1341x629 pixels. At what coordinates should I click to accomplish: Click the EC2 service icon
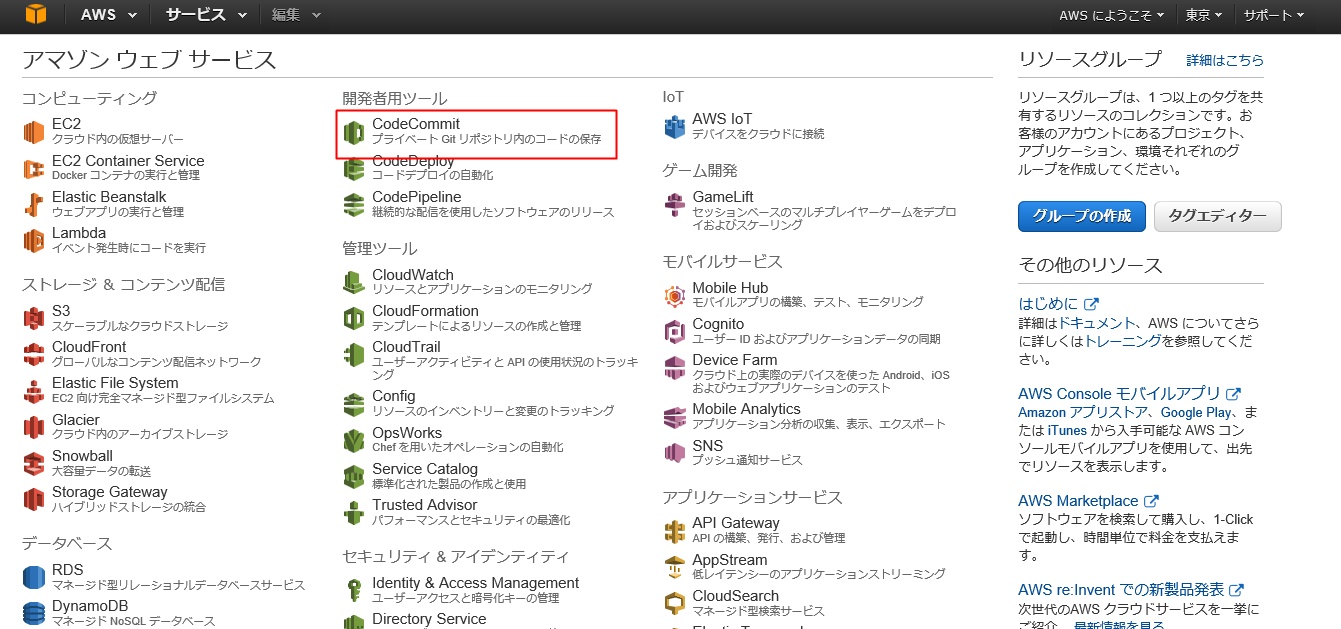click(x=35, y=132)
